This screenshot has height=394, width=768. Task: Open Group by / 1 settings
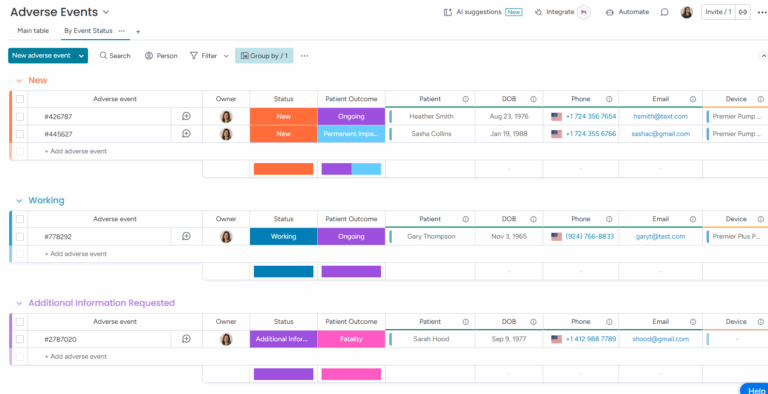click(x=264, y=56)
